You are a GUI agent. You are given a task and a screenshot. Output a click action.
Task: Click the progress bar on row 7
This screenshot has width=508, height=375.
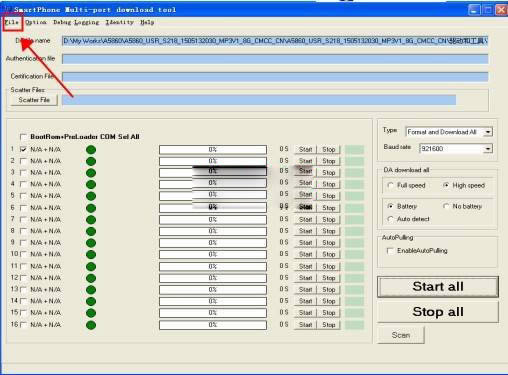(x=213, y=220)
